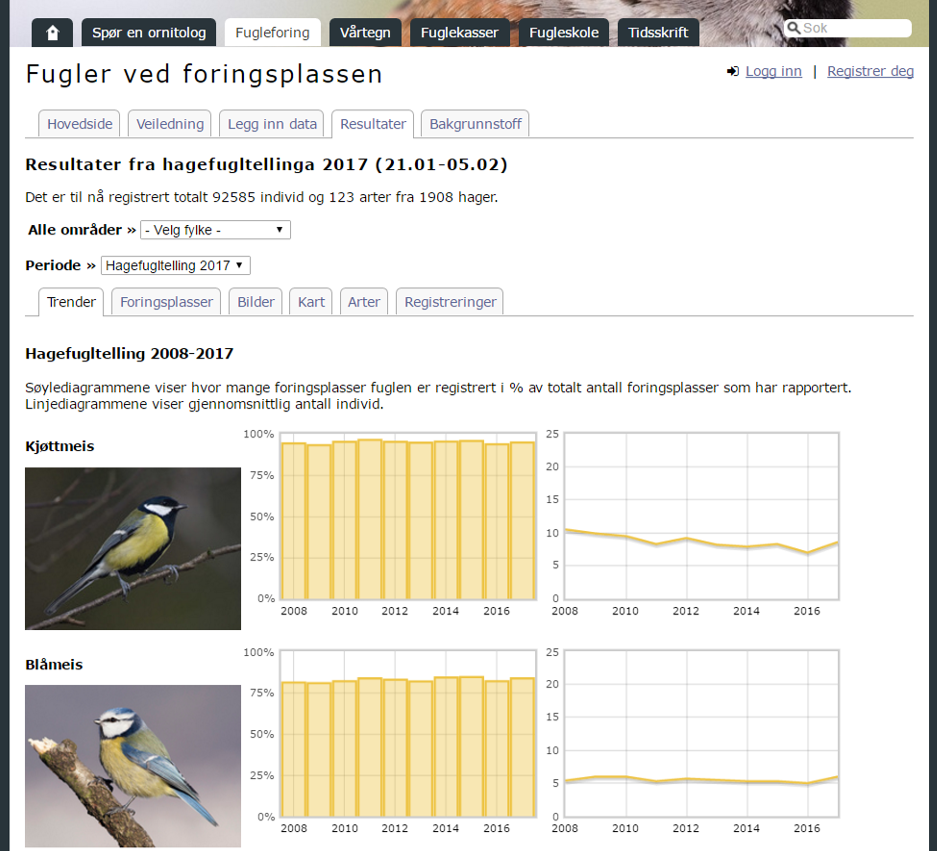Click the 'Registrer deg' link

(870, 71)
